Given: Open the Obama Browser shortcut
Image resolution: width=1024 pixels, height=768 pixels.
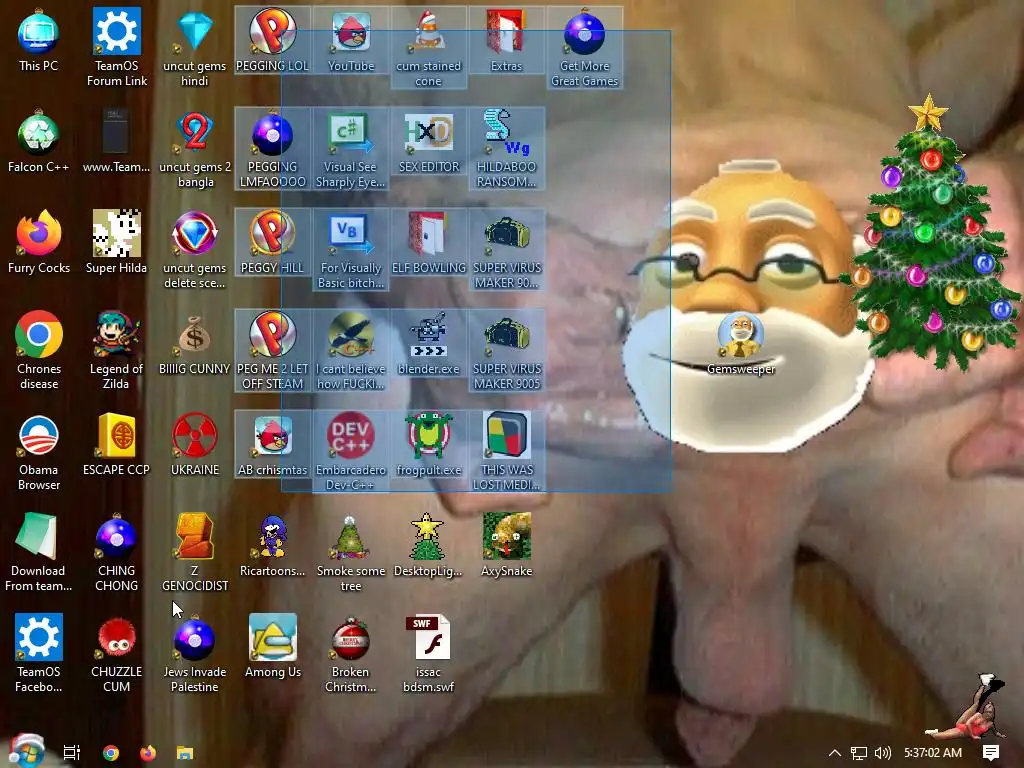Looking at the screenshot, I should pyautogui.click(x=39, y=453).
